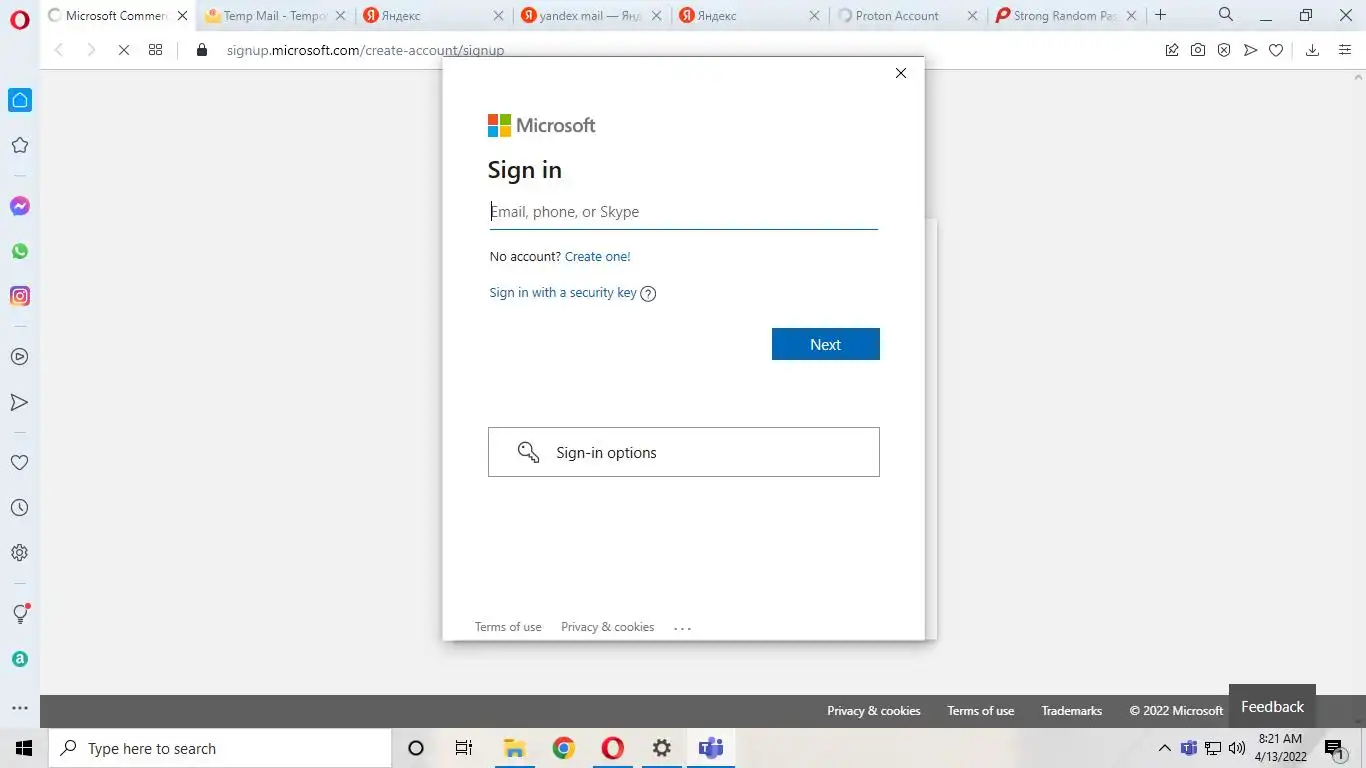Viewport: 1366px width, 768px height.
Task: Click Sign in with a security key
Action: pyautogui.click(x=563, y=293)
